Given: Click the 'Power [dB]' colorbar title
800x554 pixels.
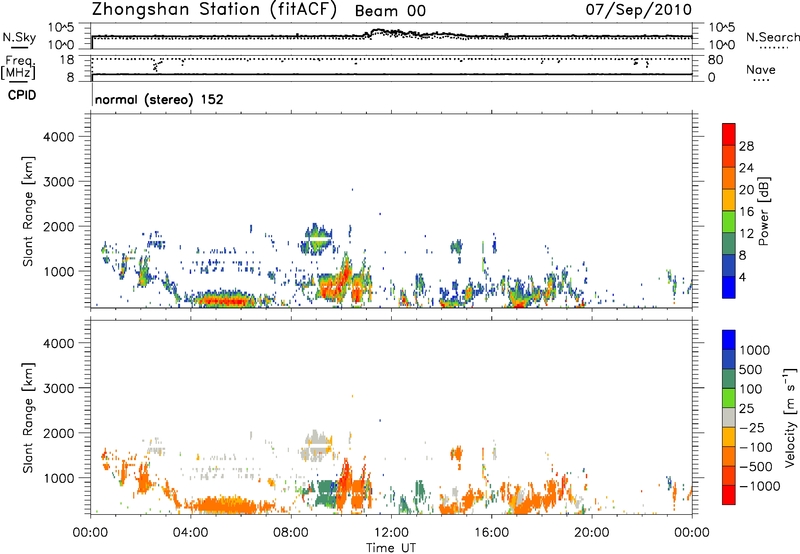Looking at the screenshot, I should [763, 211].
